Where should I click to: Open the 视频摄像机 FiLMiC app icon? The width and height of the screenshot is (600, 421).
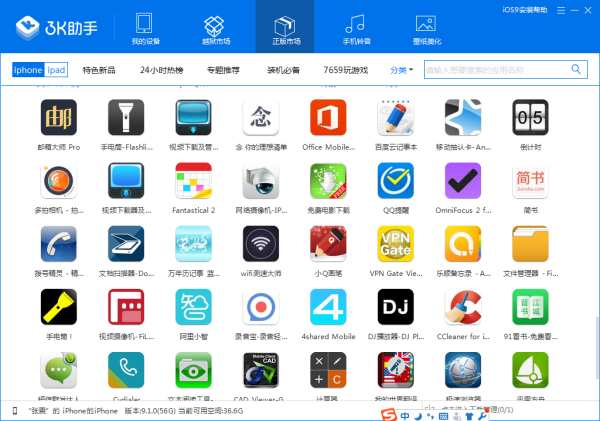[x=126, y=307]
